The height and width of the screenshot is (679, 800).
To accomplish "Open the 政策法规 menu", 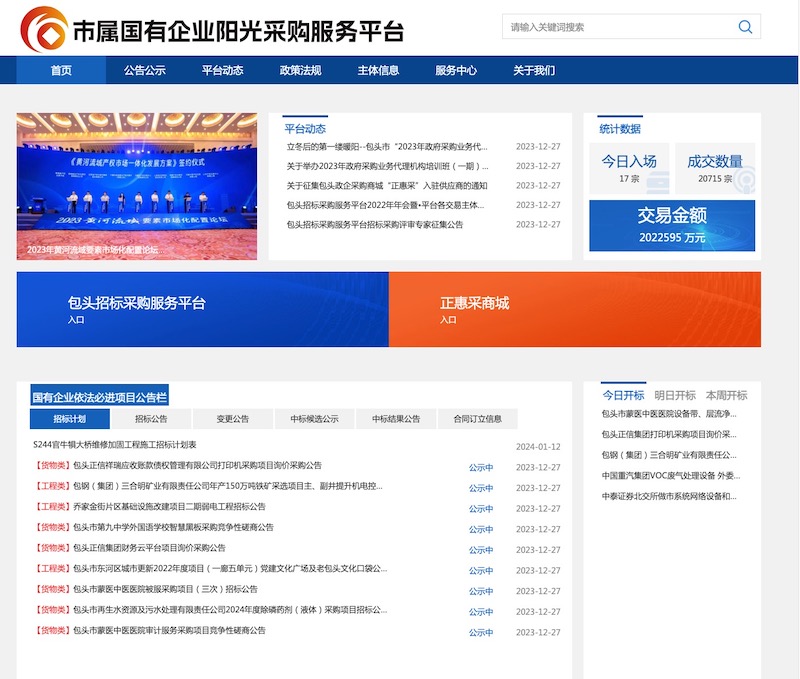I will click(x=300, y=70).
